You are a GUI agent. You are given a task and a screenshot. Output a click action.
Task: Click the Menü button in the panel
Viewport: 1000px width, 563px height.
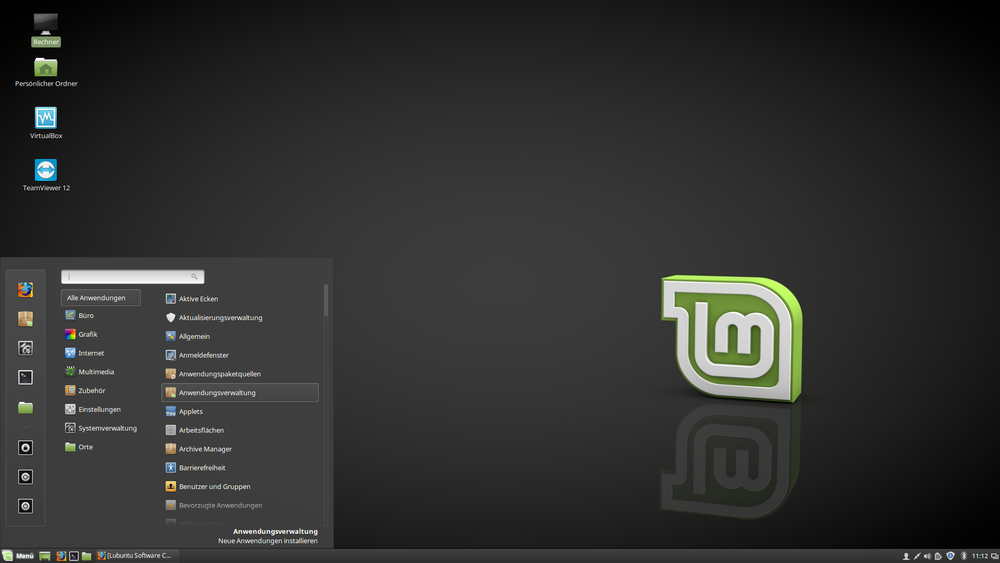coord(19,556)
